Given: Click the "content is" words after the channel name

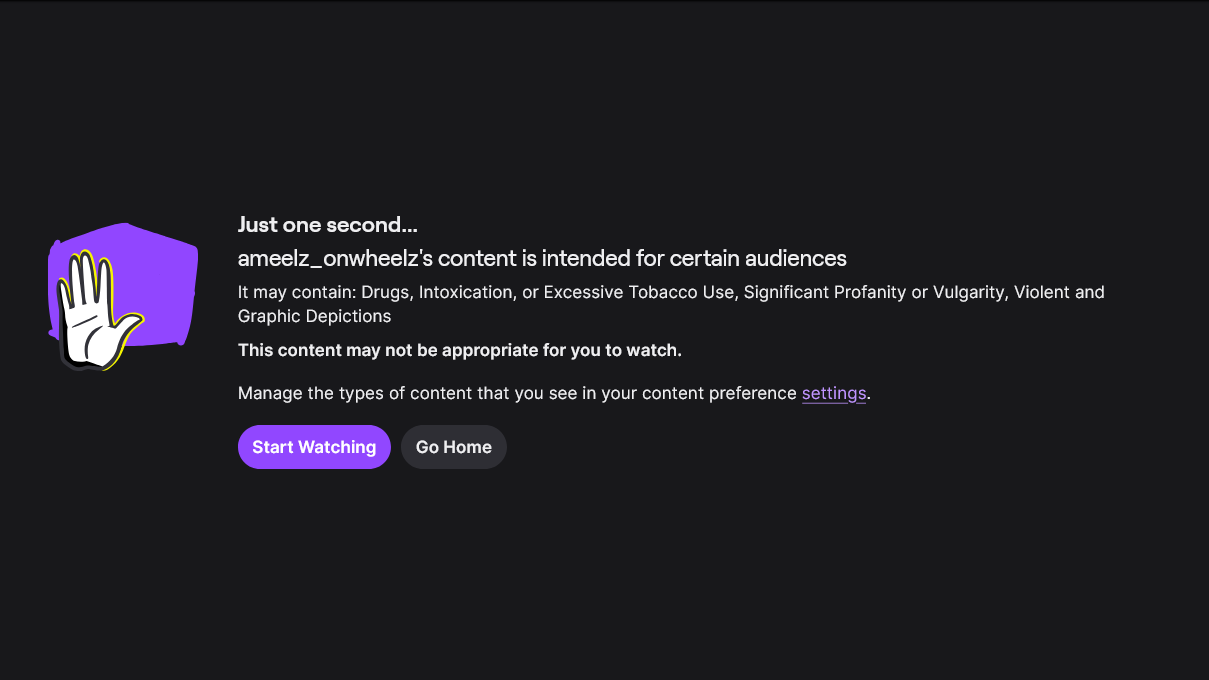Looking at the screenshot, I should [x=477, y=258].
